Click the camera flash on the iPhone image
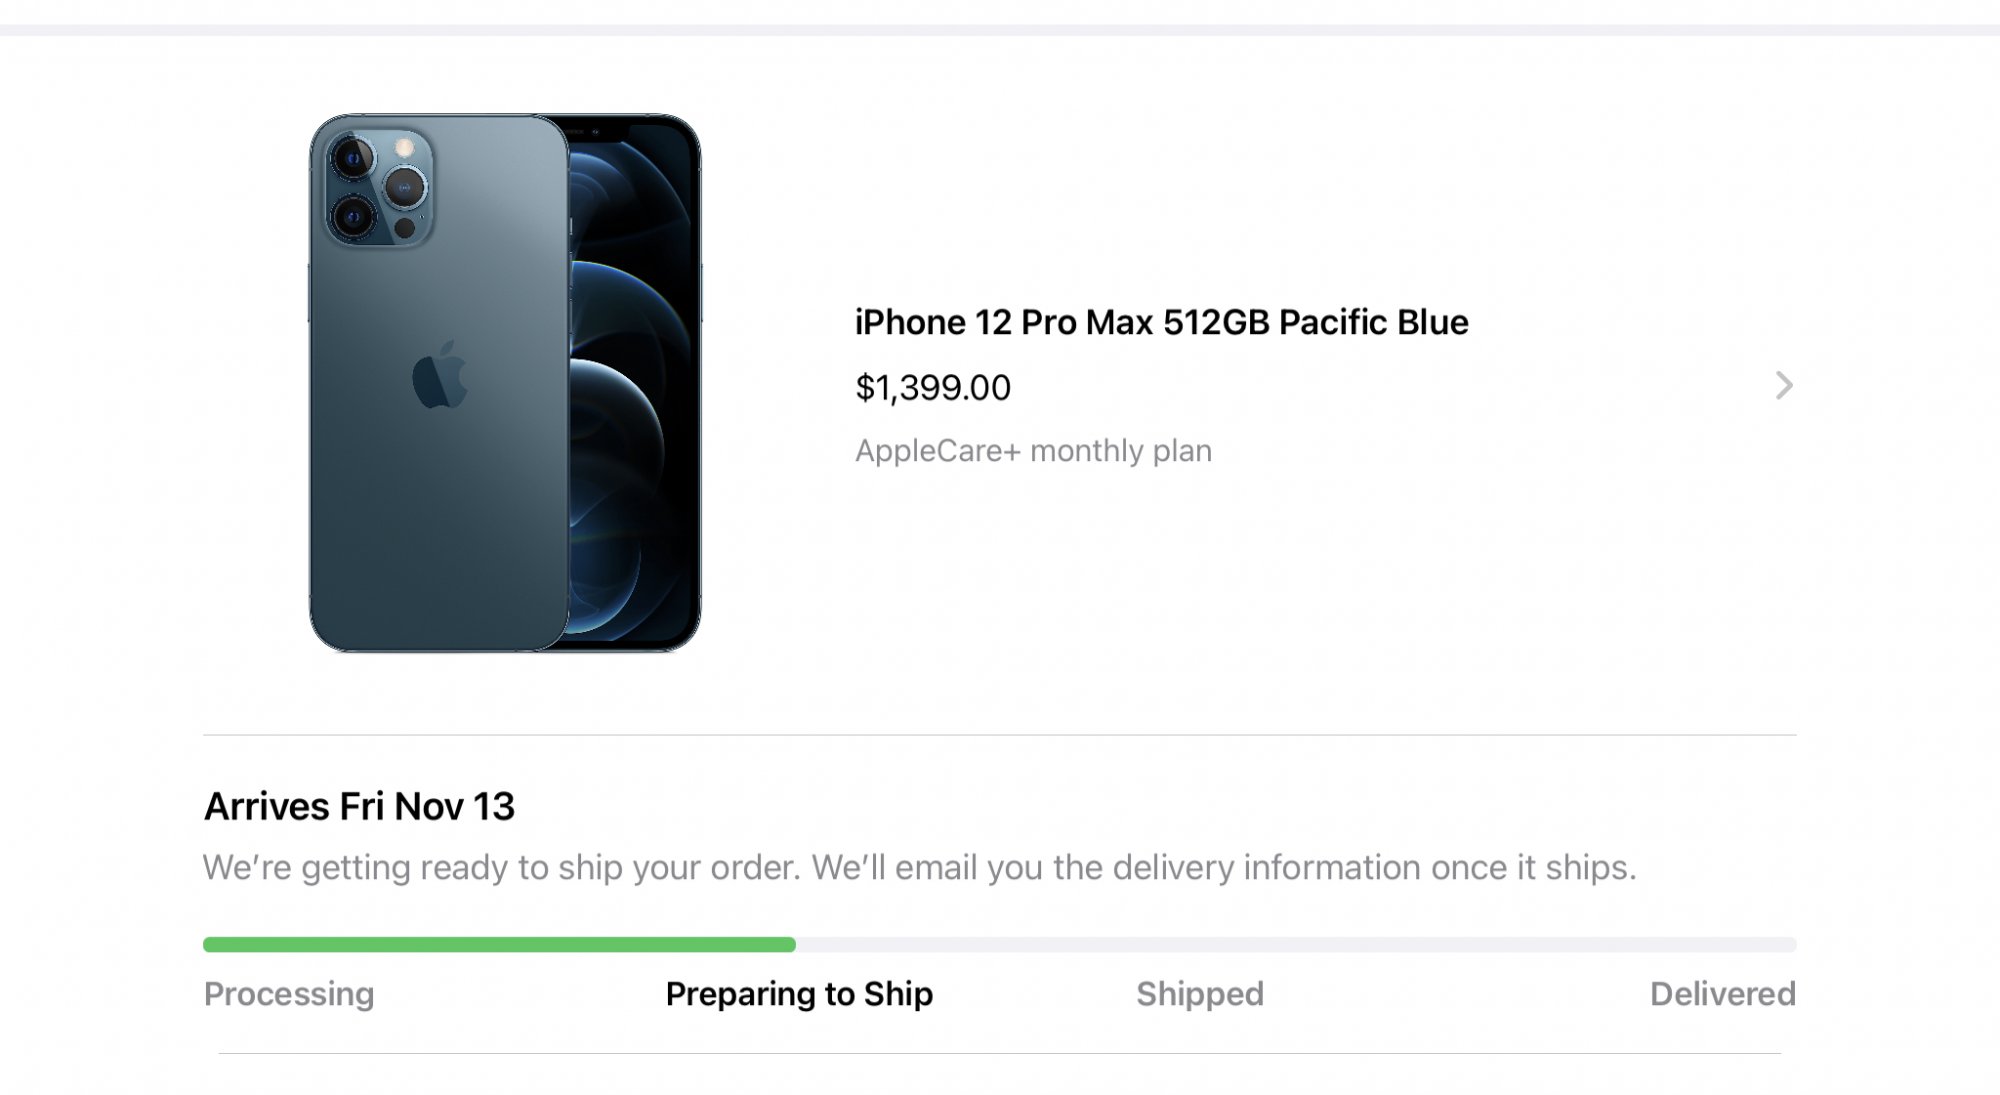The width and height of the screenshot is (2000, 1095). coord(405,148)
